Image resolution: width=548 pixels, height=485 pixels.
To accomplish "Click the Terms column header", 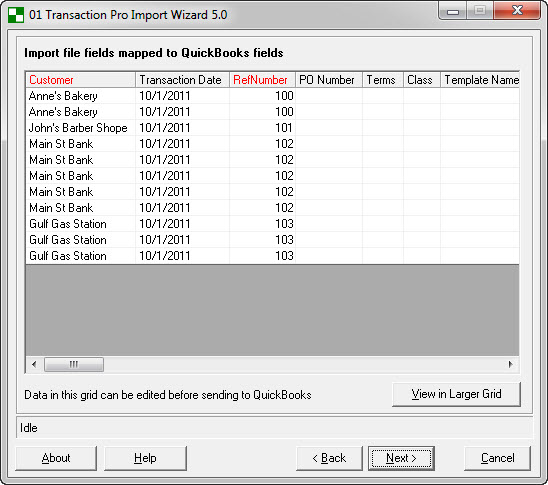I will point(383,80).
